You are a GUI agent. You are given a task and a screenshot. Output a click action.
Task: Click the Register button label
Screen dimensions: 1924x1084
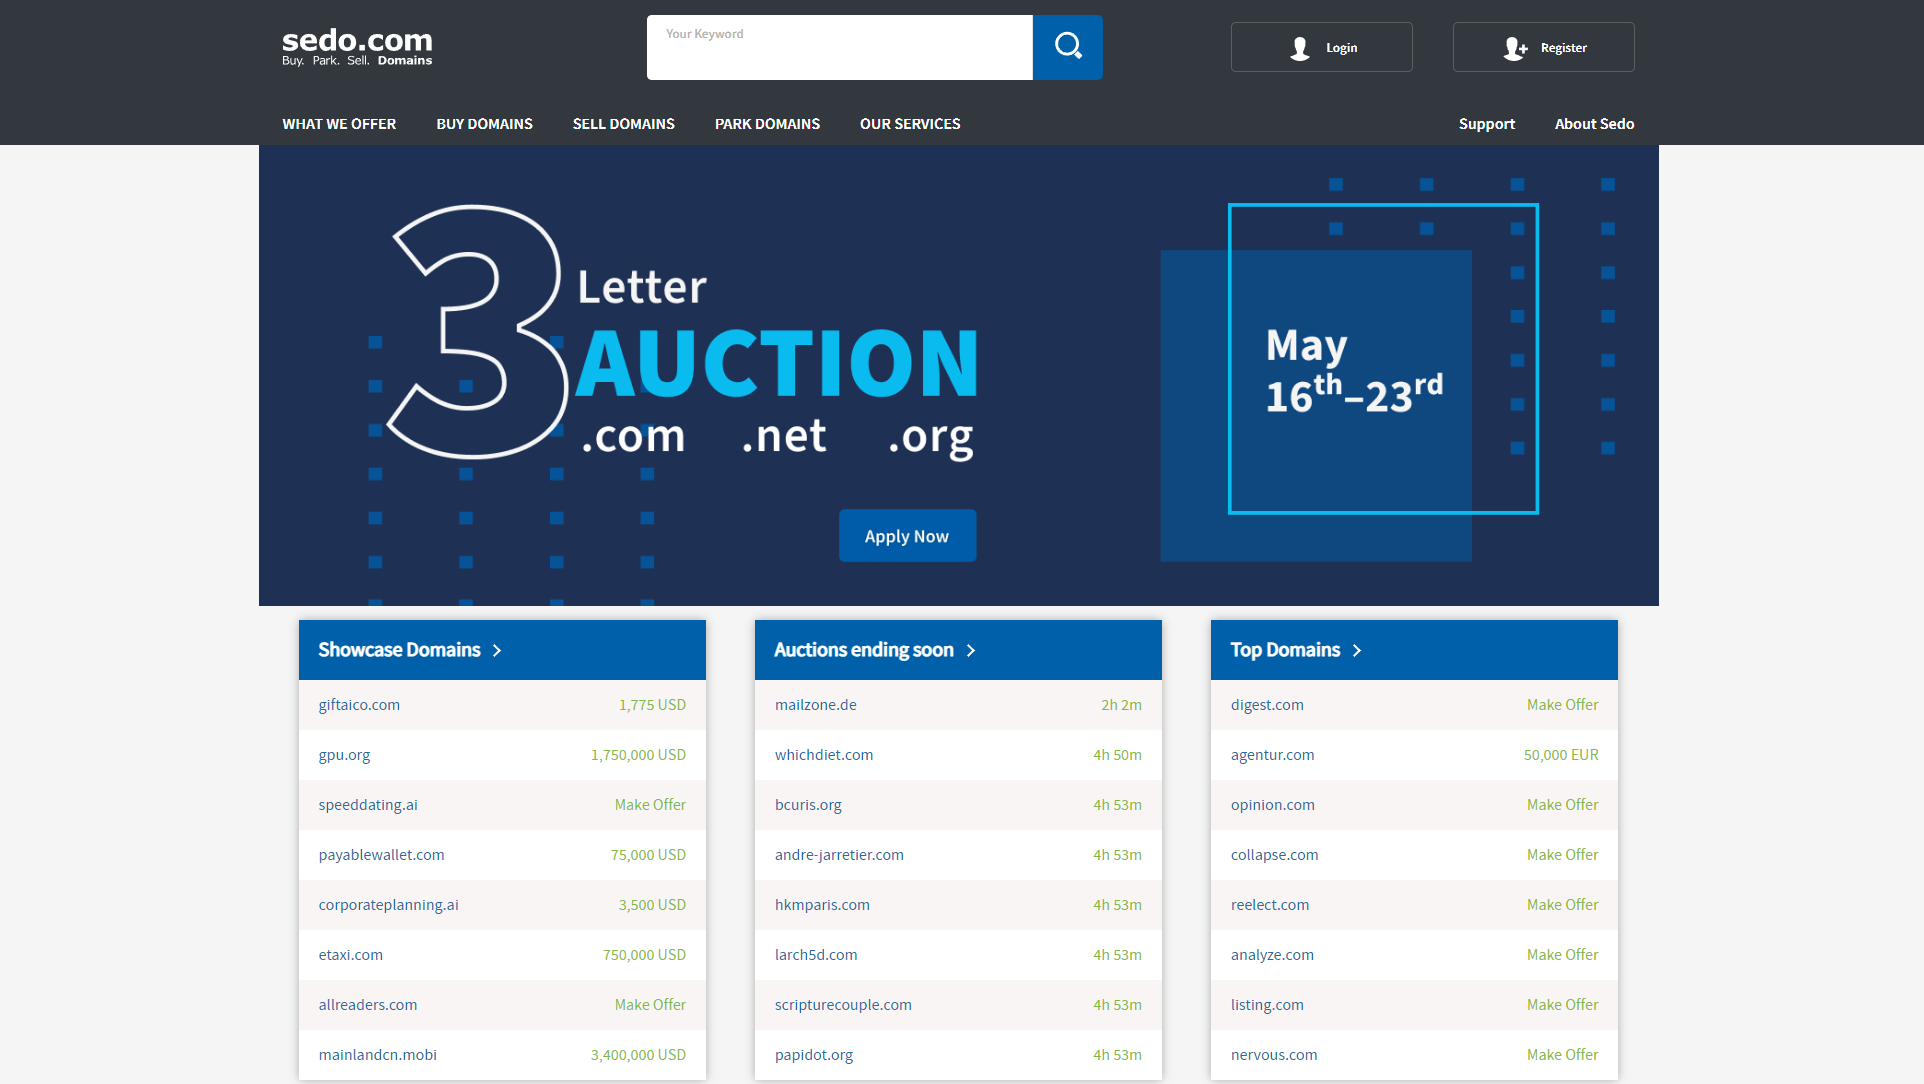pyautogui.click(x=1563, y=48)
